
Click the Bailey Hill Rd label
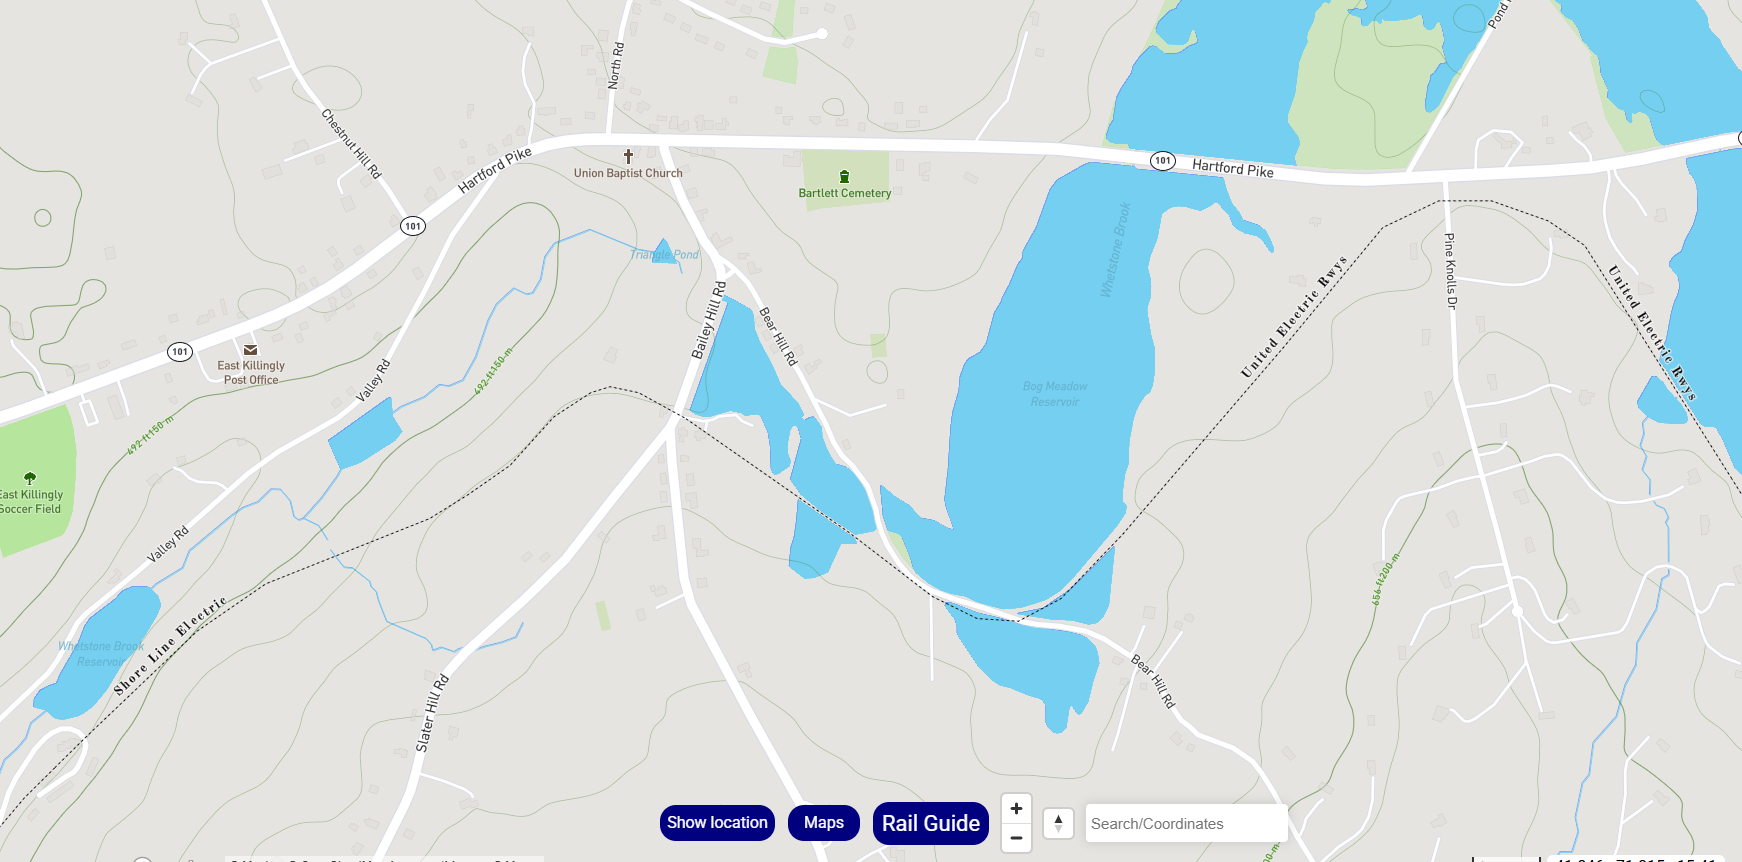tap(709, 320)
